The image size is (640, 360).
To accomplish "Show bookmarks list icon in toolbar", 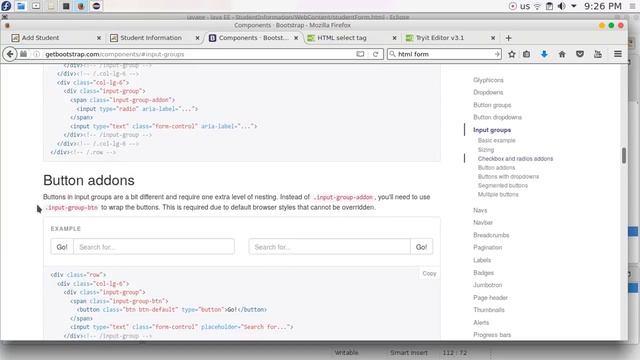I will [527, 54].
